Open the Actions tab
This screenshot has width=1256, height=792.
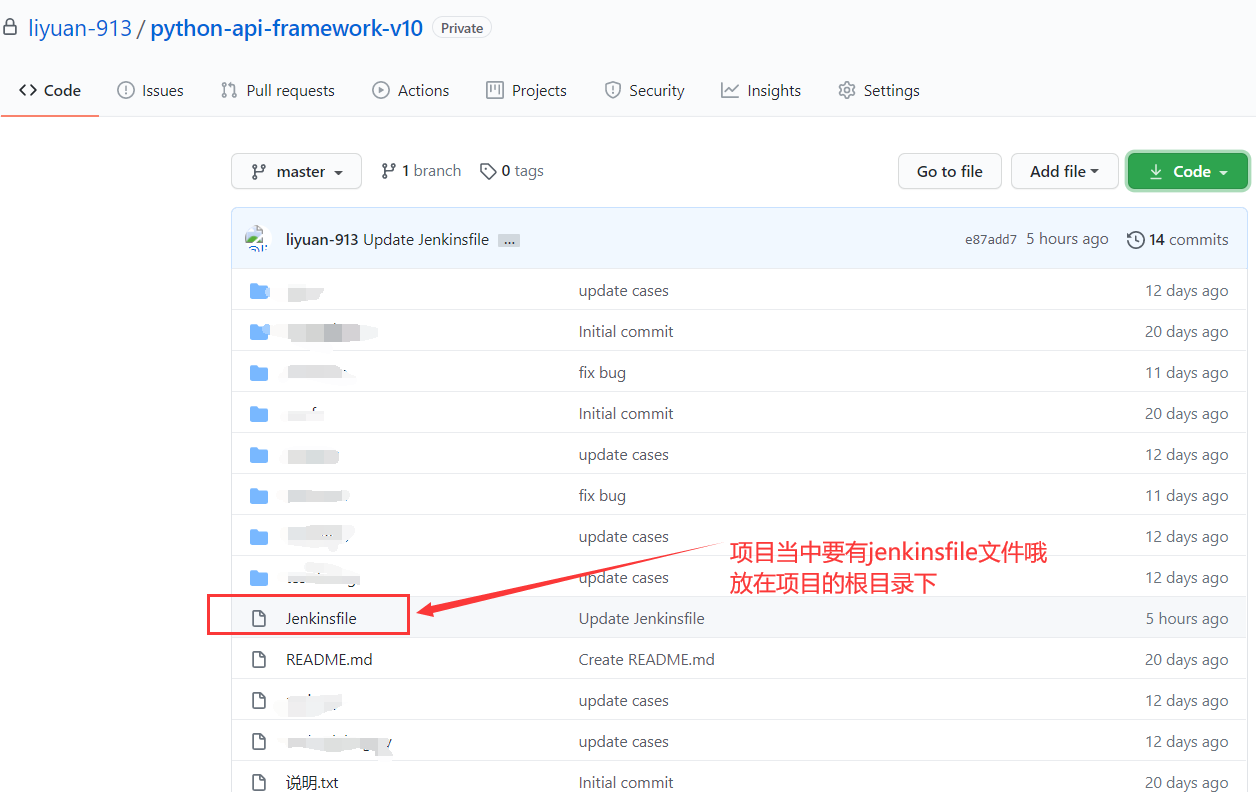(x=410, y=90)
